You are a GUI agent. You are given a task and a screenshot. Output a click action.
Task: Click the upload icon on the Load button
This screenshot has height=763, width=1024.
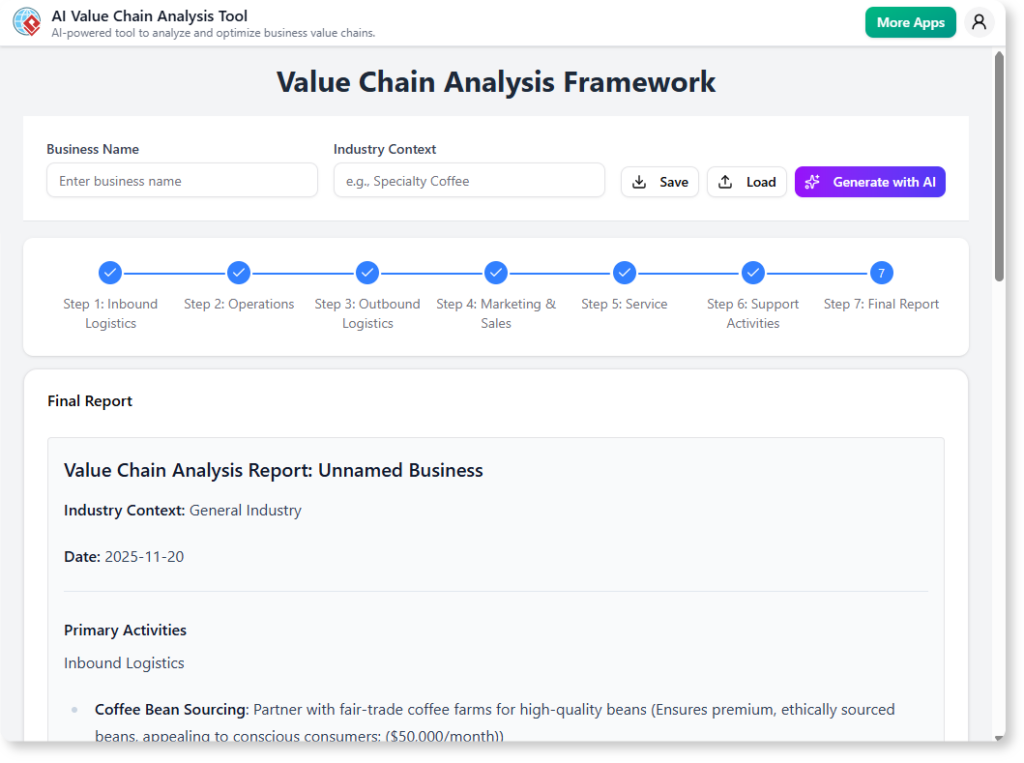(x=727, y=182)
